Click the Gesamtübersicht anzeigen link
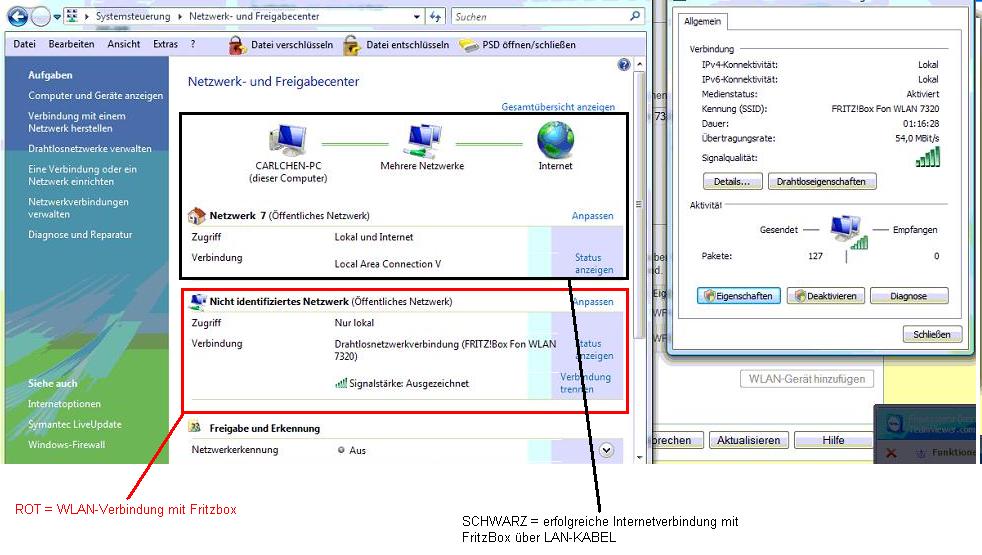This screenshot has height=555, width=982. pos(558,107)
